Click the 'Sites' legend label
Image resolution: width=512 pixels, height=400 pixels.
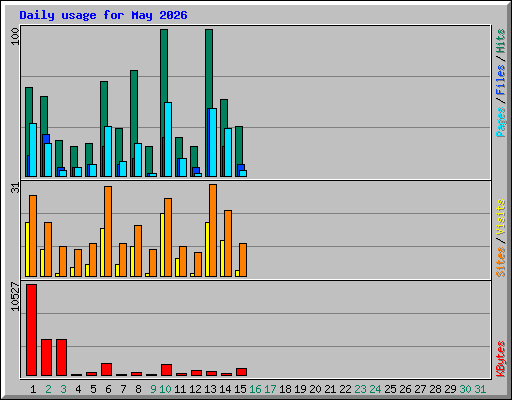pyautogui.click(x=500, y=262)
